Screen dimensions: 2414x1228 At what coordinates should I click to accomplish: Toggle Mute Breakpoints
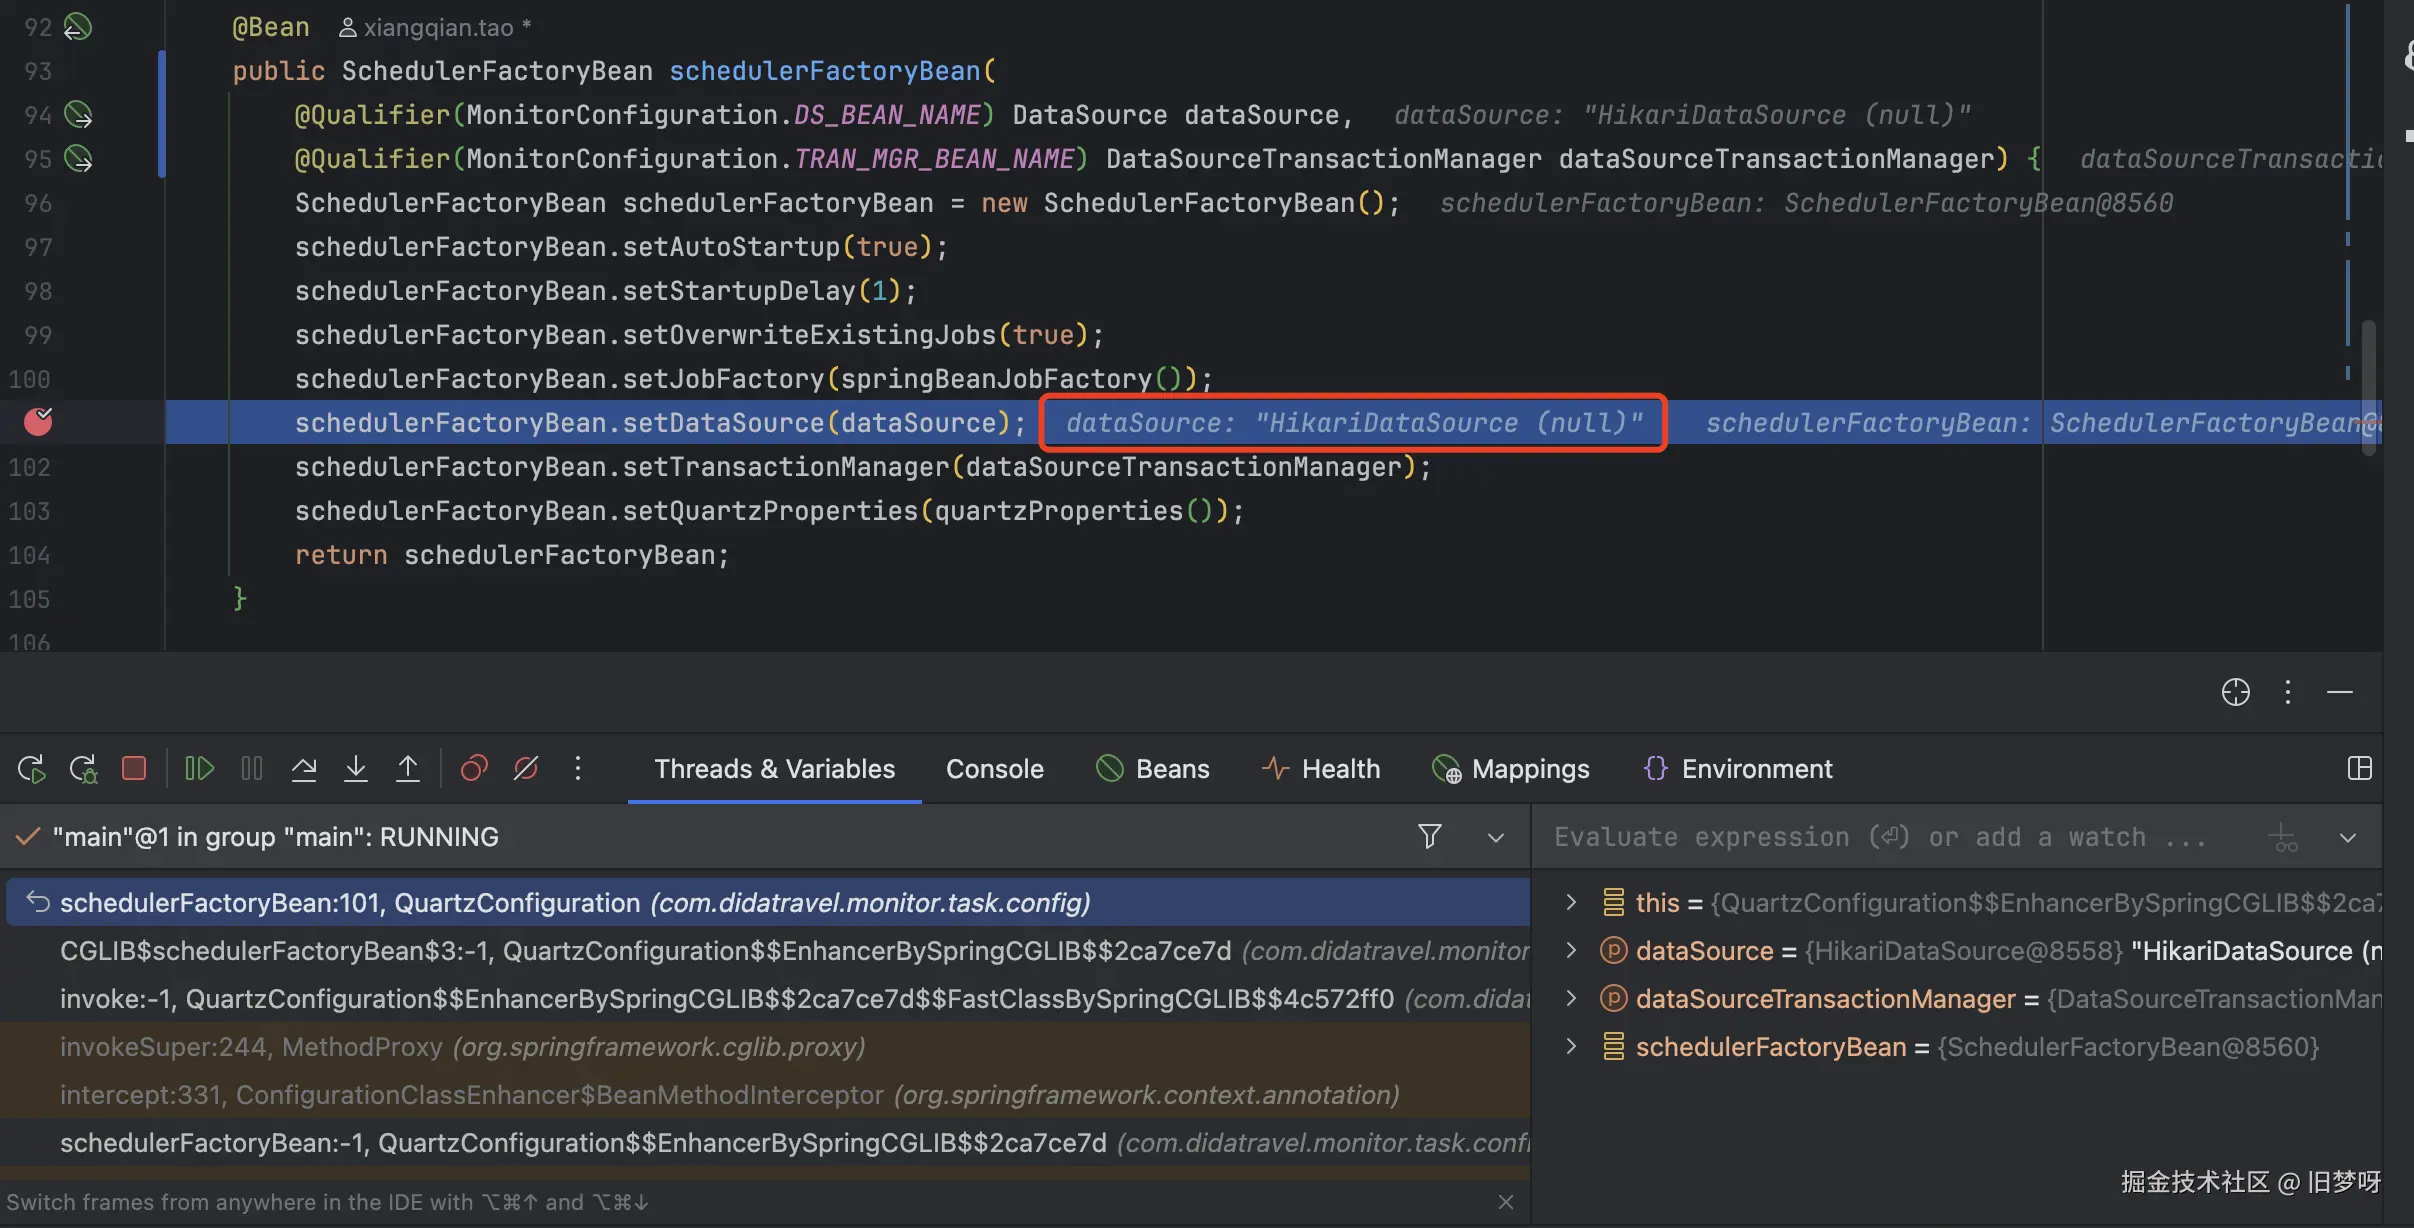[526, 768]
